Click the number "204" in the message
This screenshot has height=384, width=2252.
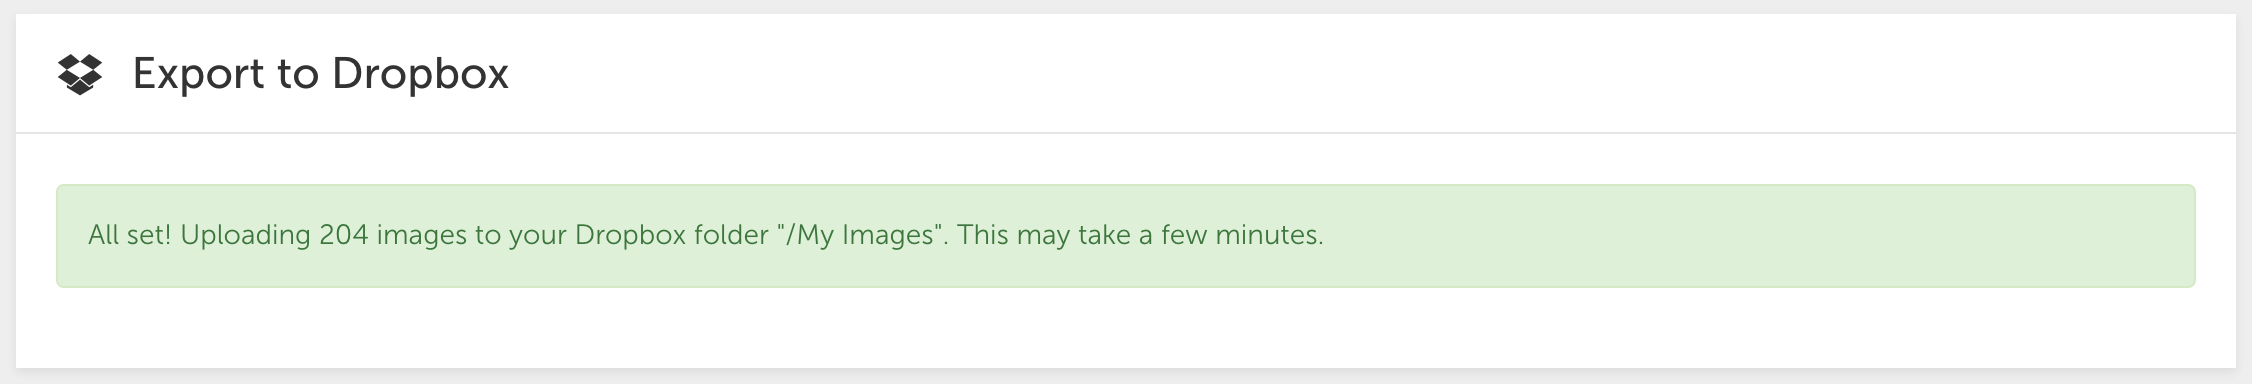point(344,236)
